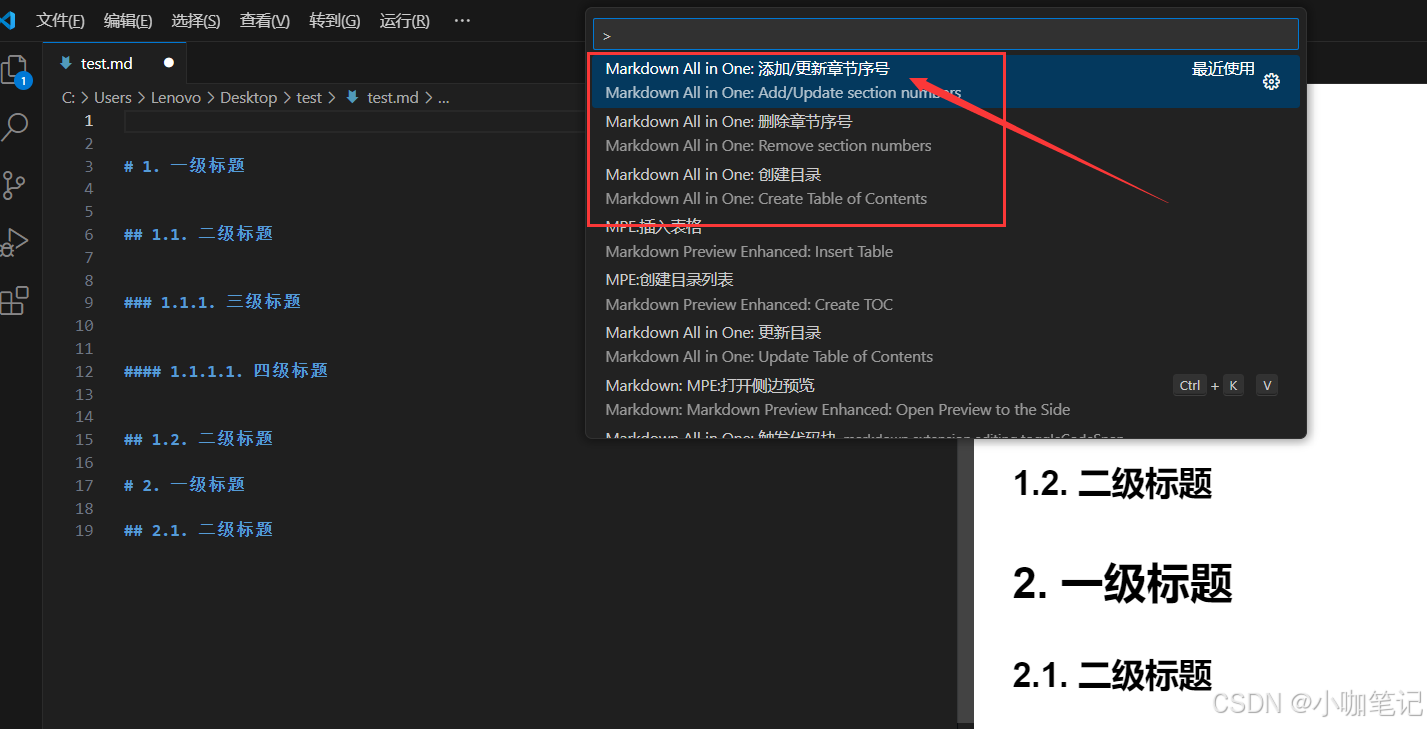
Task: Place cursor on '## 2.1. 二级标题' line
Action: point(198,530)
